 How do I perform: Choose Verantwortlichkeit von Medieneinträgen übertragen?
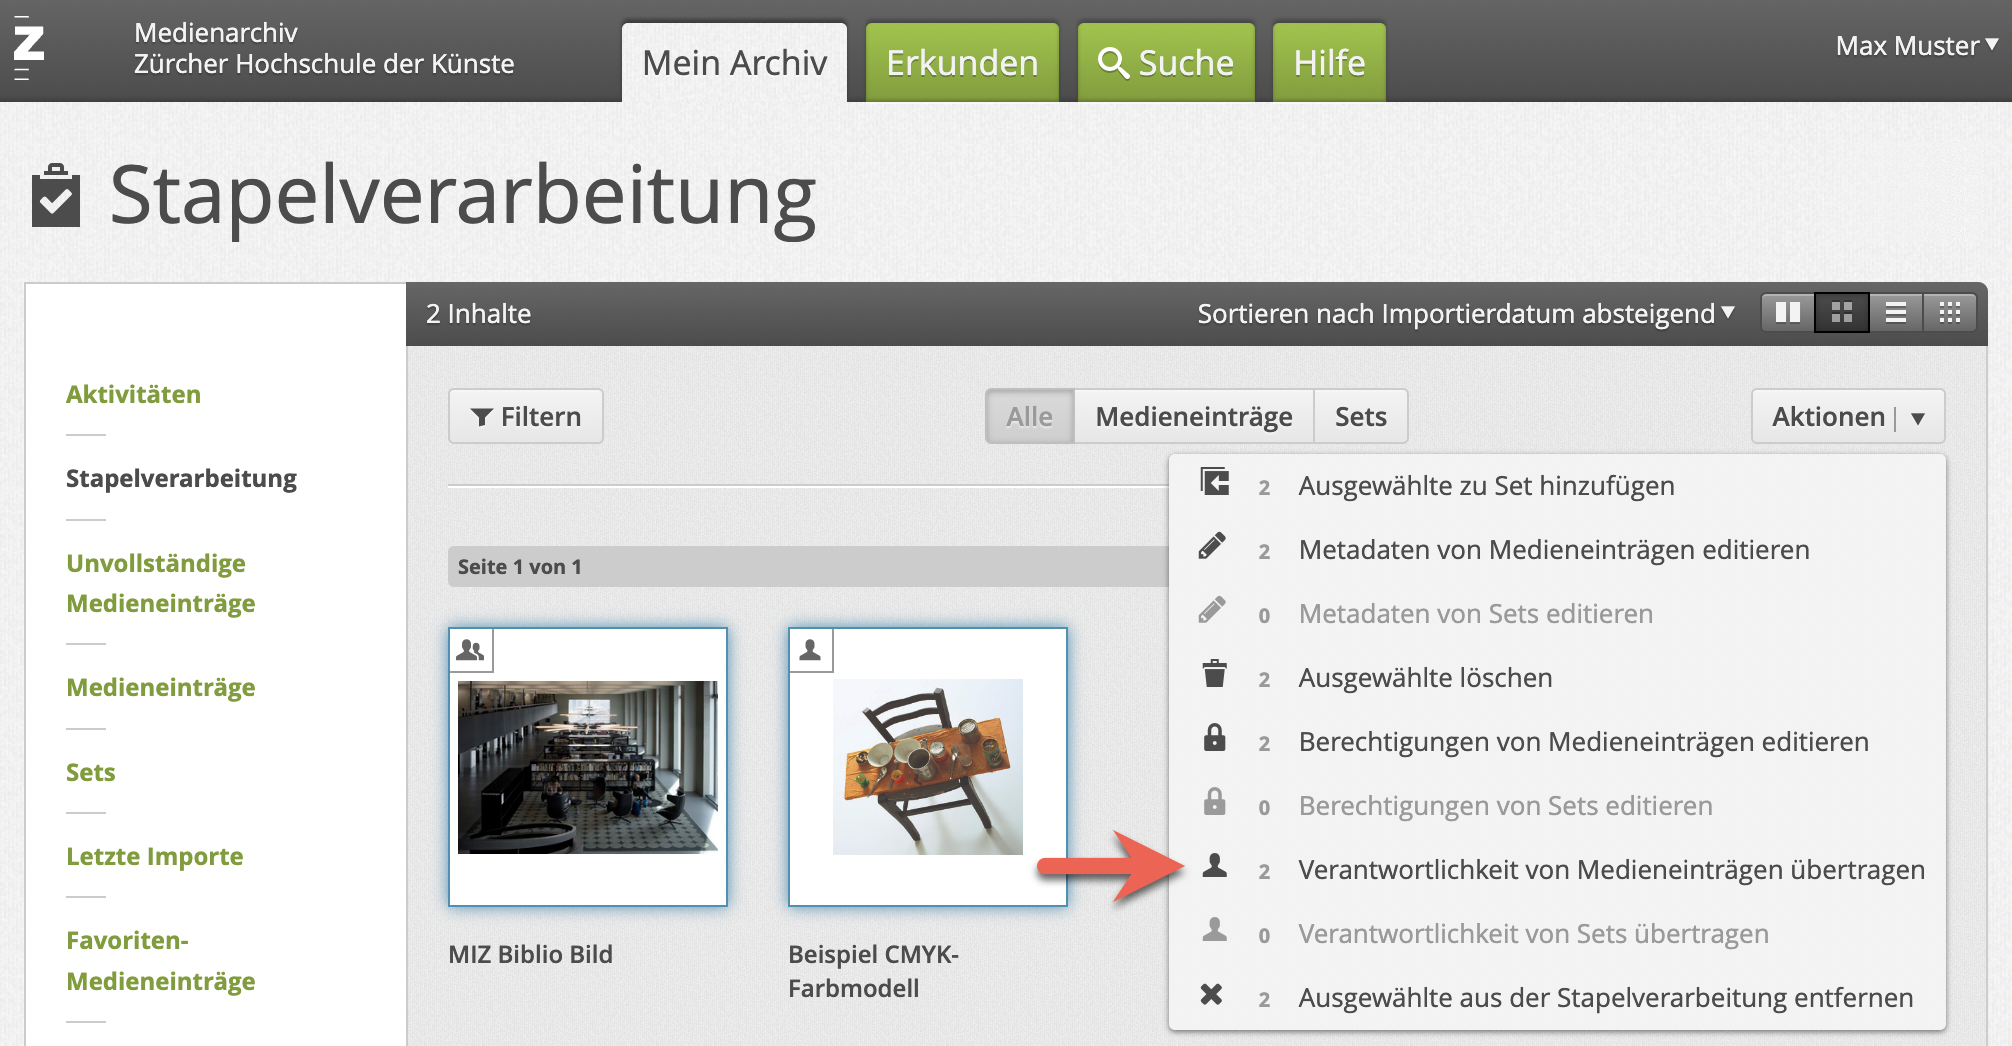(1610, 870)
